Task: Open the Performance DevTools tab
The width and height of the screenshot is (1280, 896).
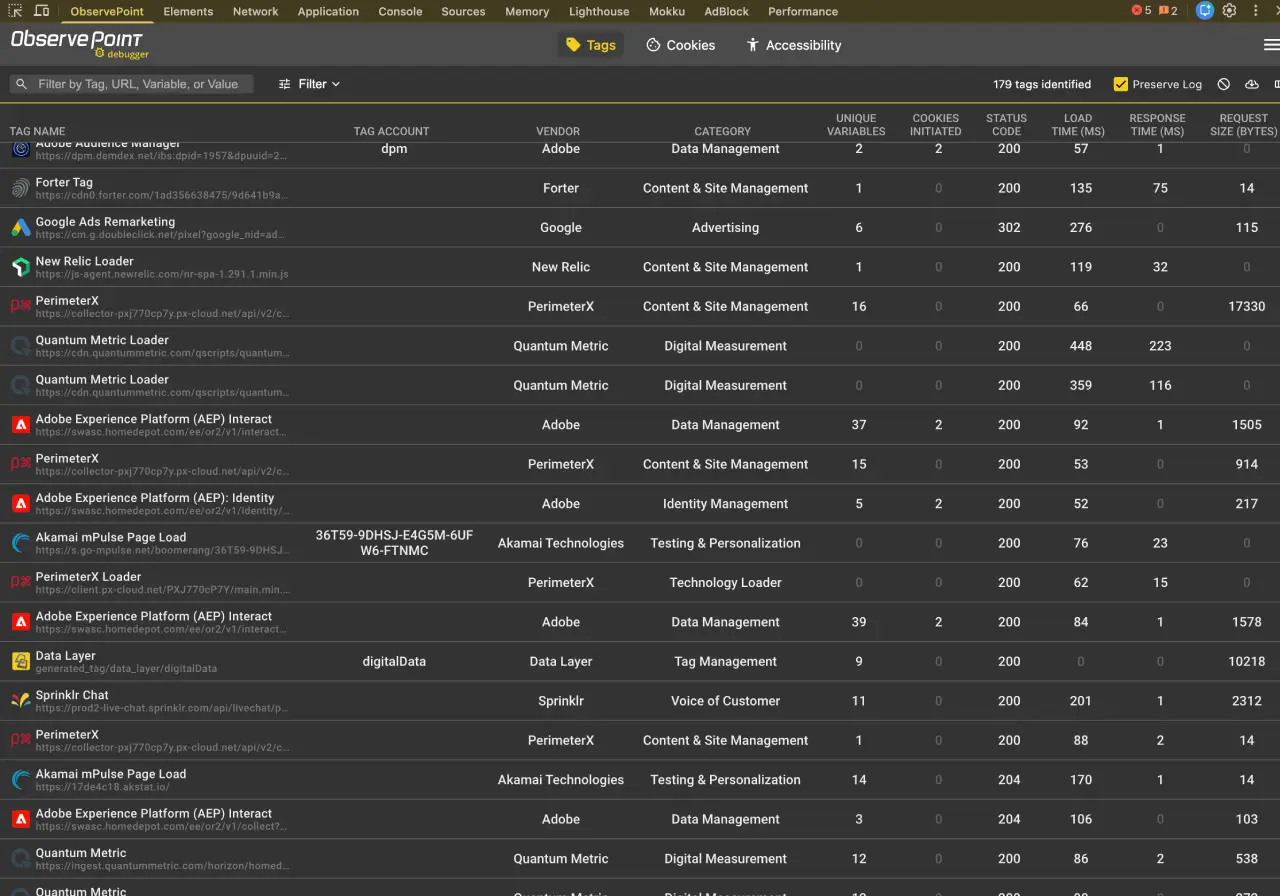Action: pyautogui.click(x=803, y=11)
